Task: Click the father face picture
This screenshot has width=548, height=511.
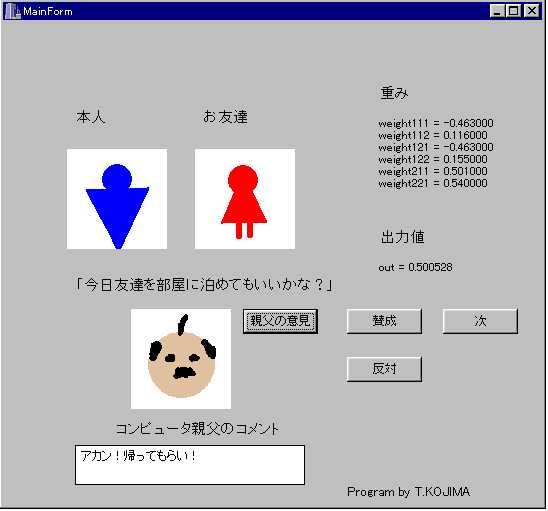Action: click(x=181, y=359)
